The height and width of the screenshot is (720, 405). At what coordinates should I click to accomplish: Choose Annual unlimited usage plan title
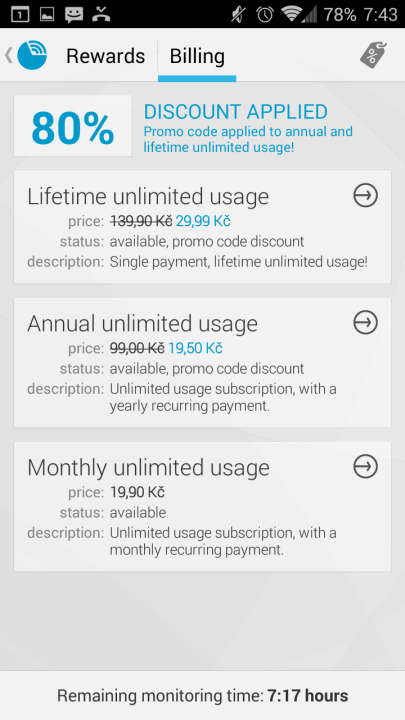pyautogui.click(x=142, y=324)
